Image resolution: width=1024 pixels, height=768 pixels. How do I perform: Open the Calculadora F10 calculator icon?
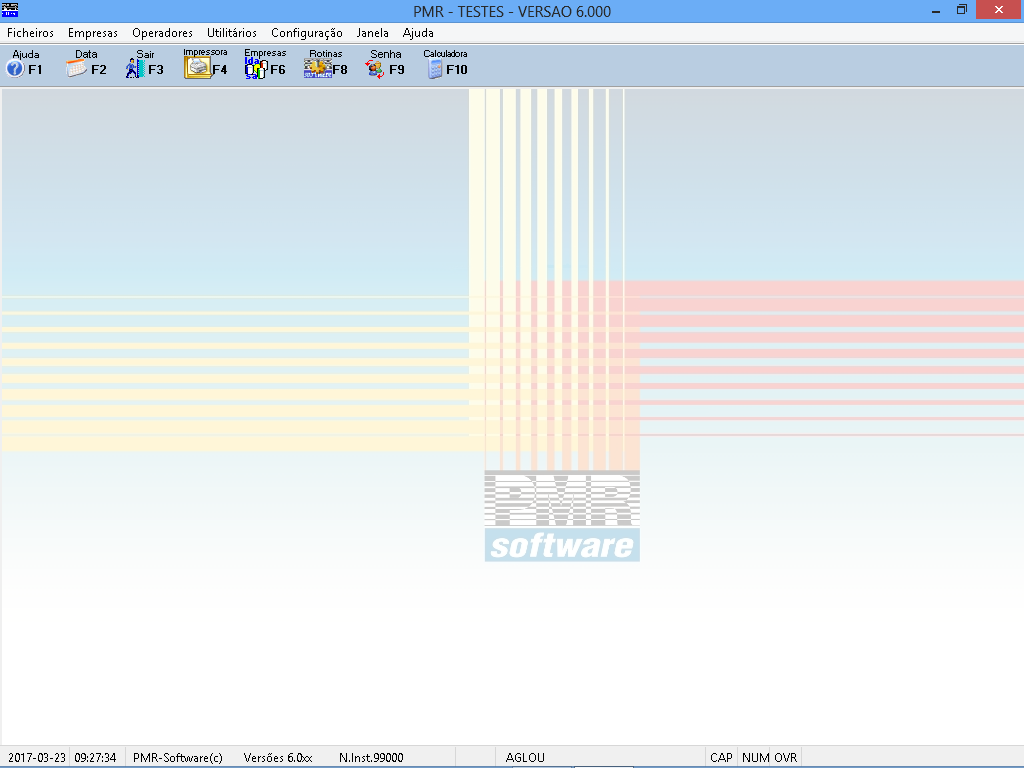click(x=445, y=63)
